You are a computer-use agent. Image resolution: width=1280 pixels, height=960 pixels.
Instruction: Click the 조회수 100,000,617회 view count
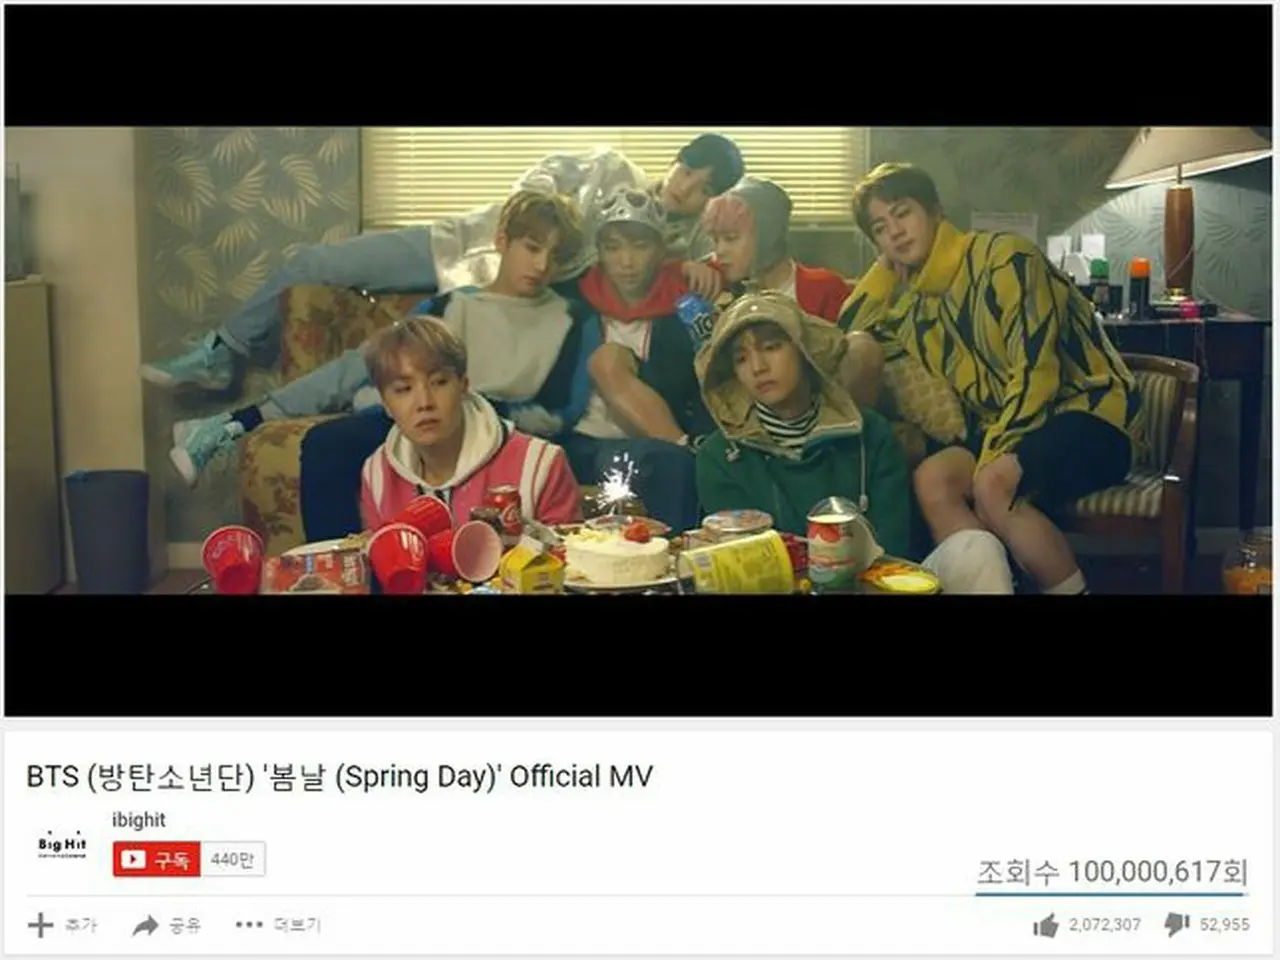pos(1112,871)
